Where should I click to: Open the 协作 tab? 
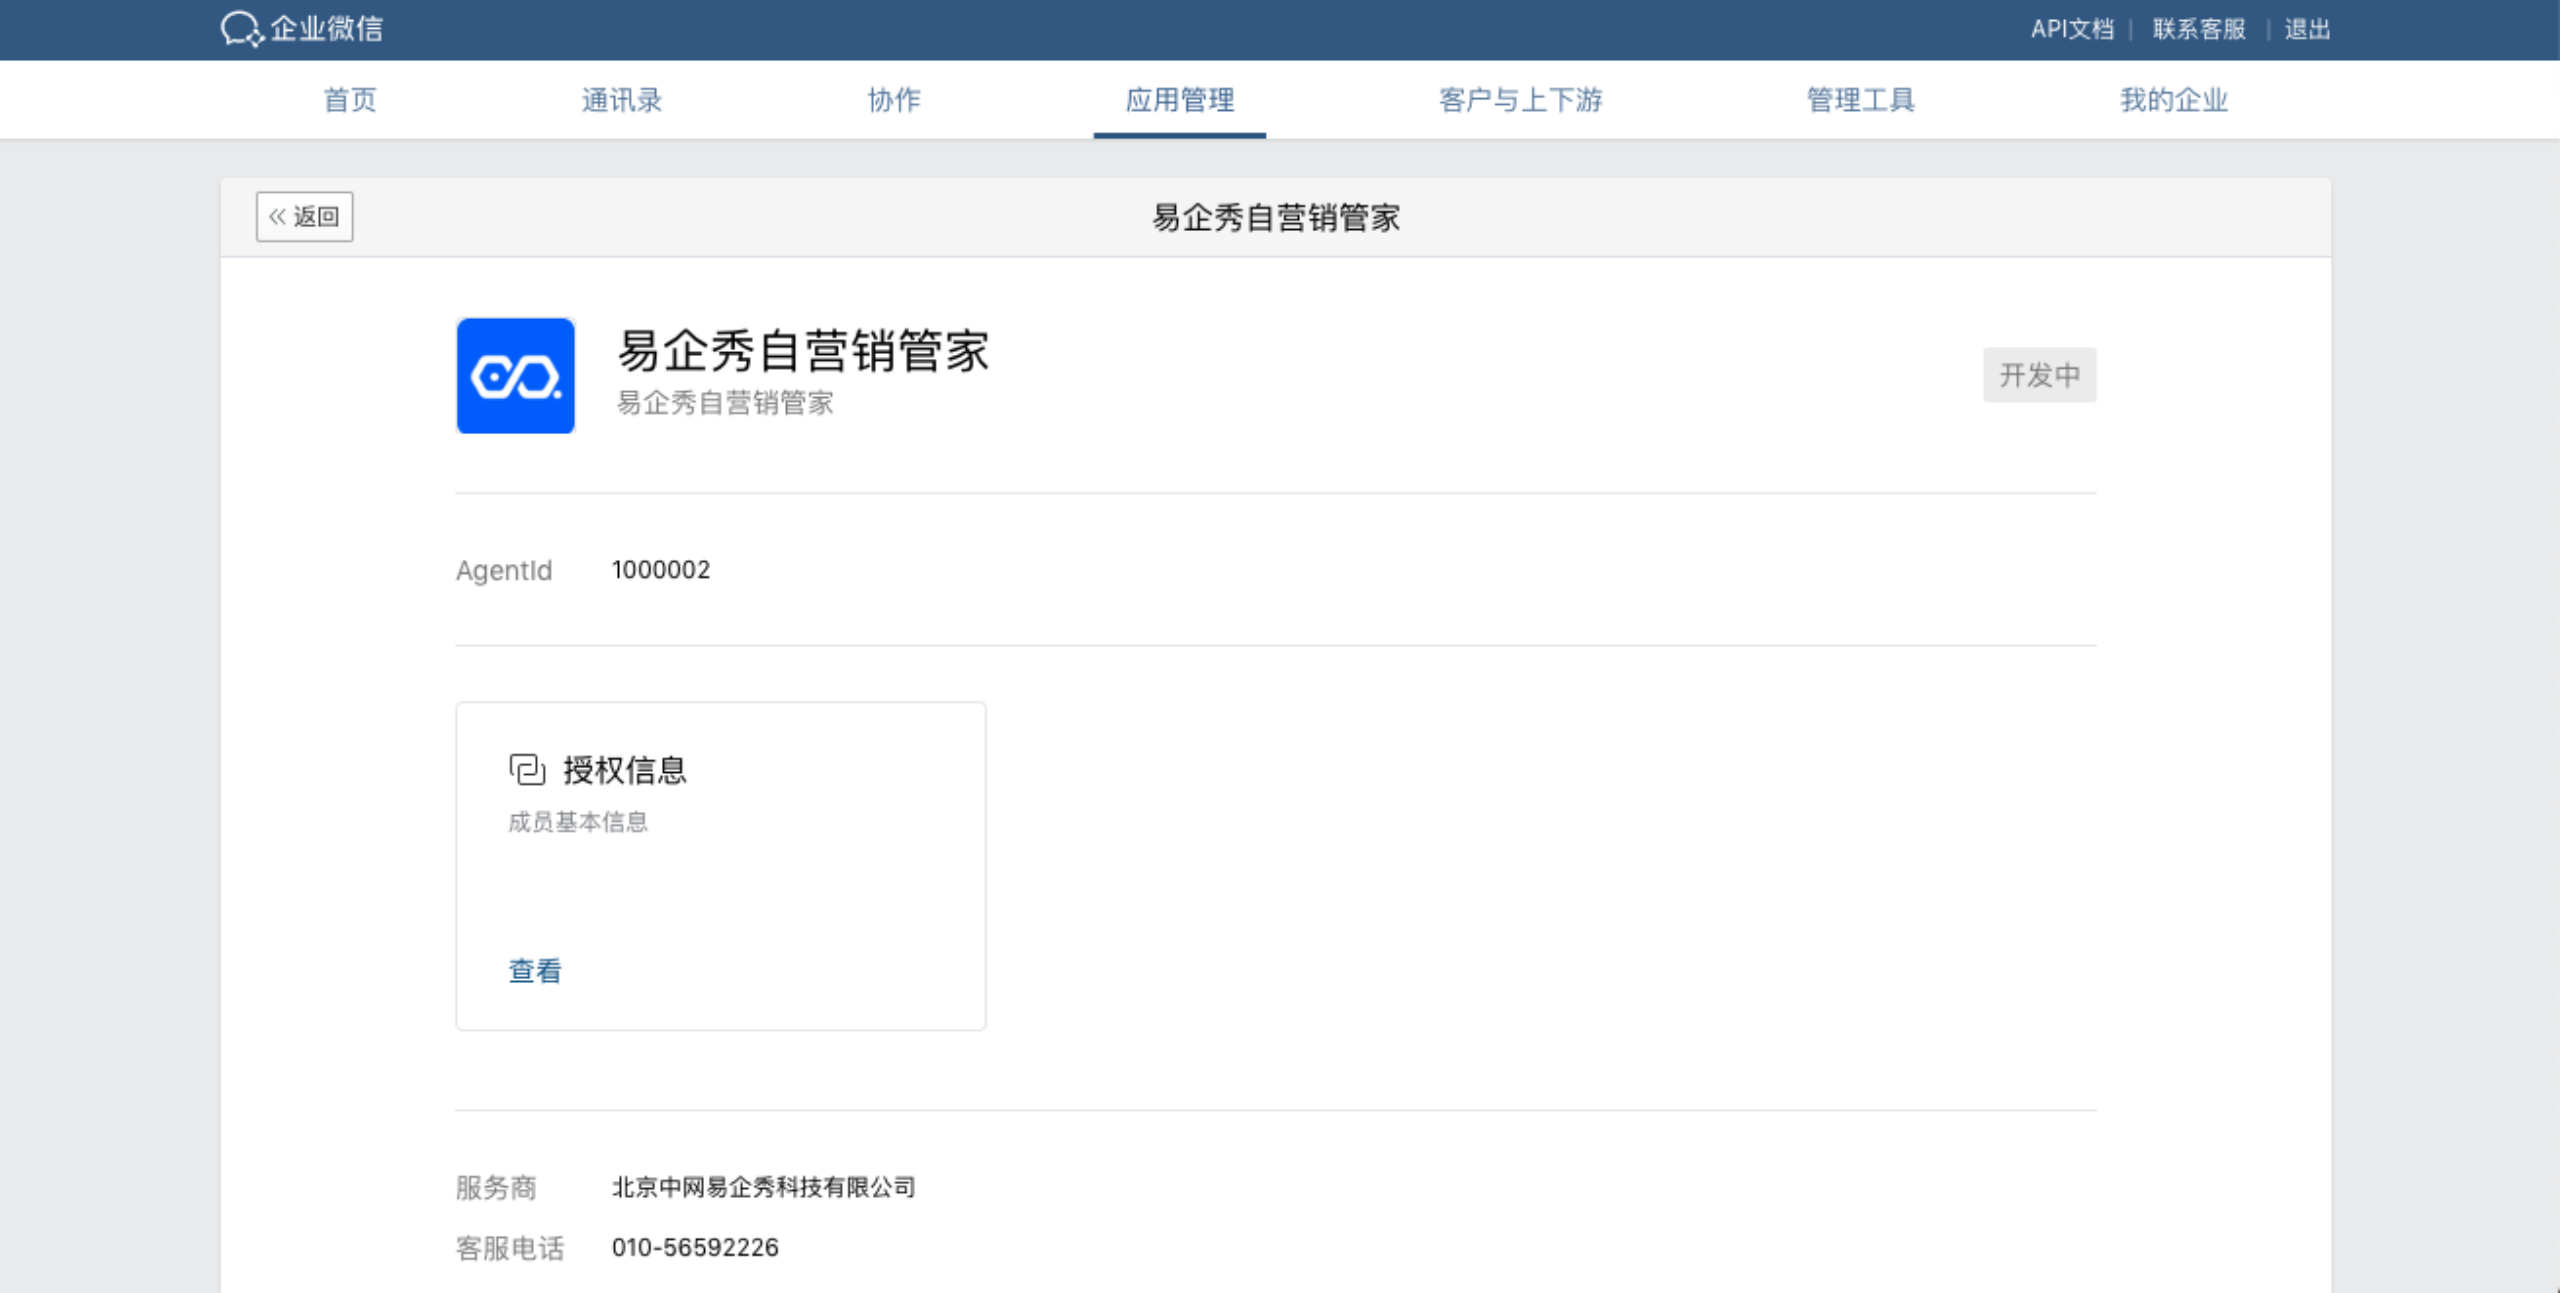click(894, 100)
